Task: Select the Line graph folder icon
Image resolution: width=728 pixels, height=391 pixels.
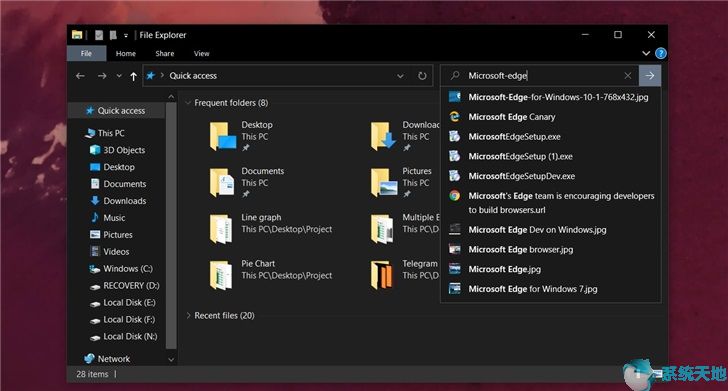Action: [221, 228]
